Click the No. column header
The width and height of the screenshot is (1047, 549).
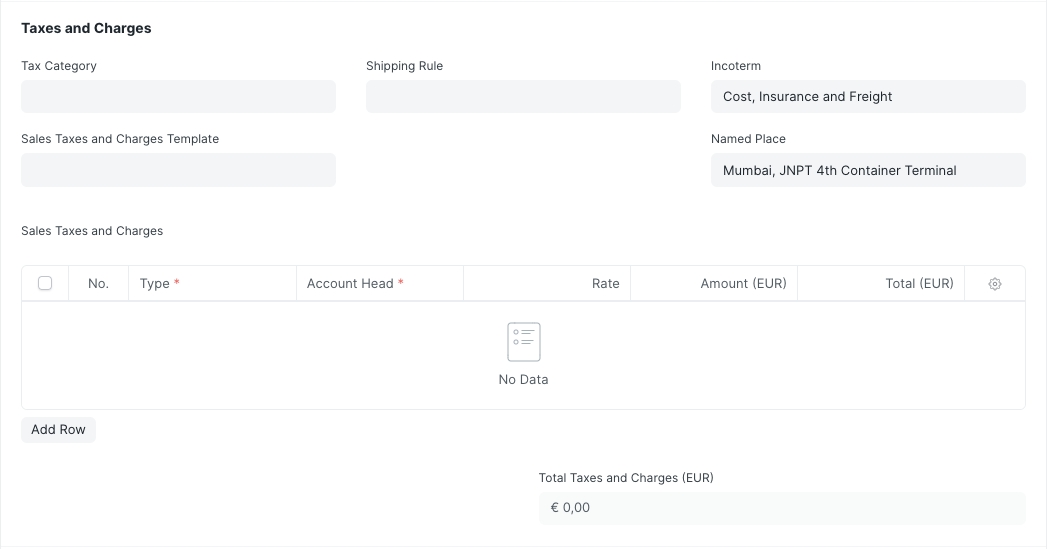tap(98, 284)
